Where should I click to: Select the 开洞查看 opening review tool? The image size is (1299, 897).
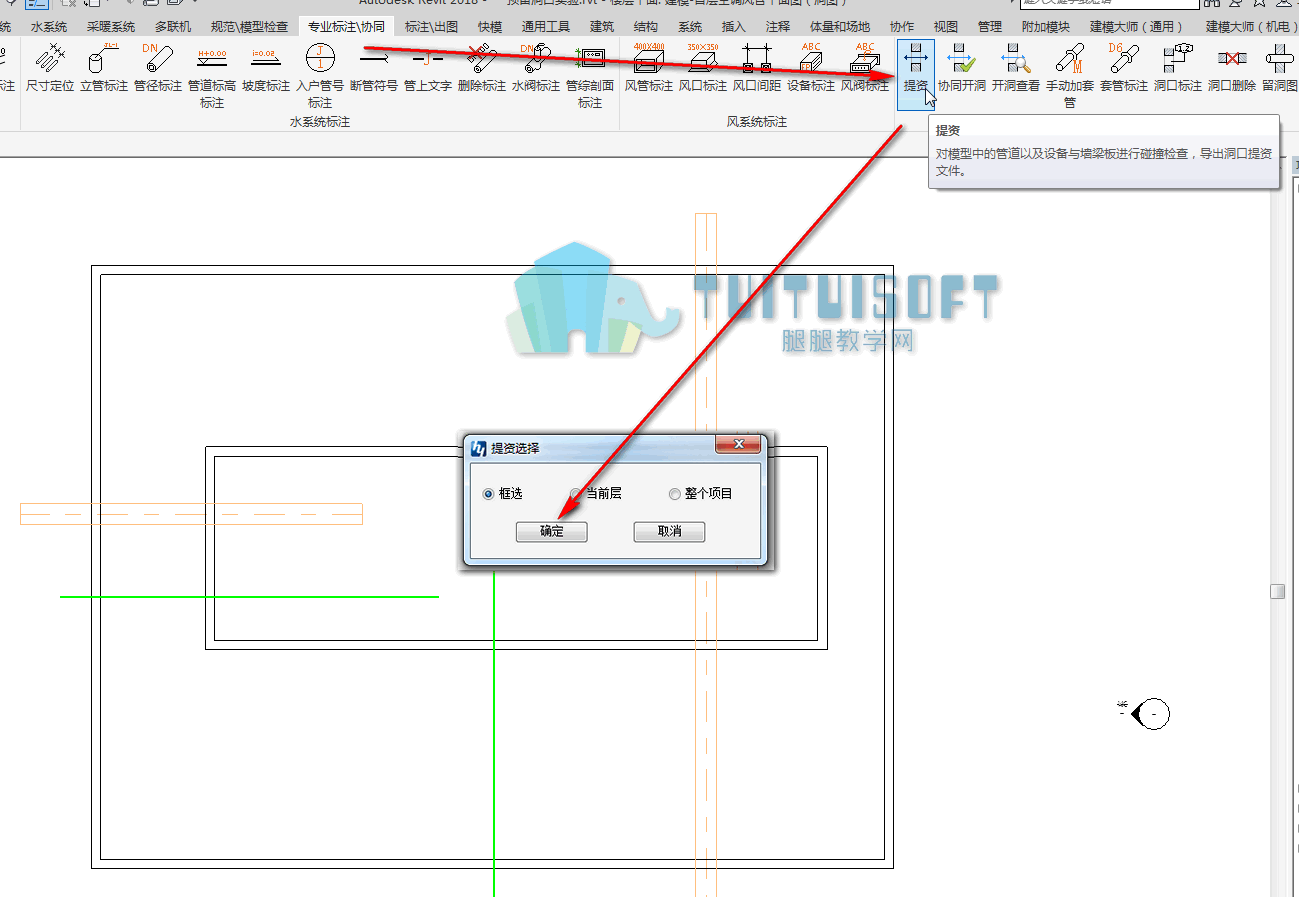pos(1016,68)
